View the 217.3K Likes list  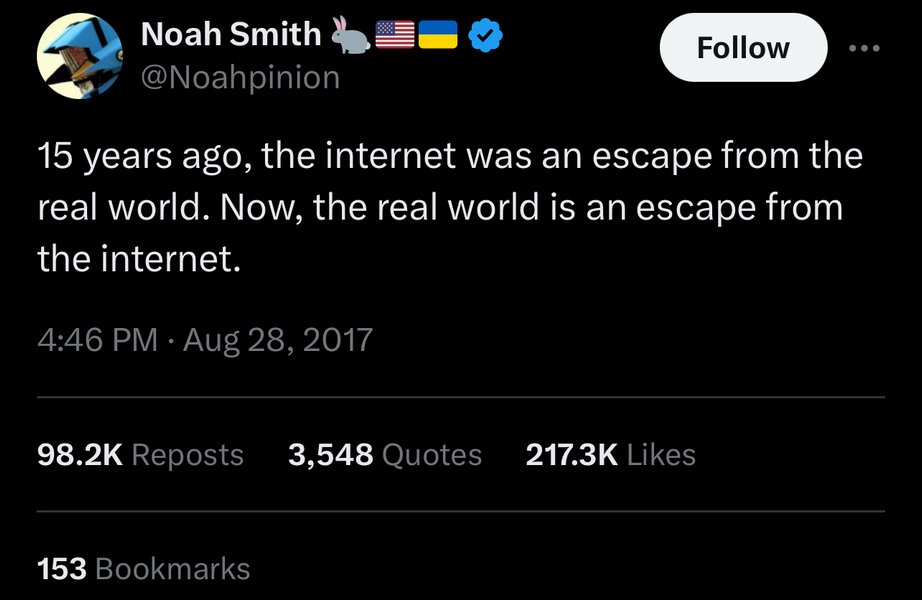pyautogui.click(x=610, y=455)
